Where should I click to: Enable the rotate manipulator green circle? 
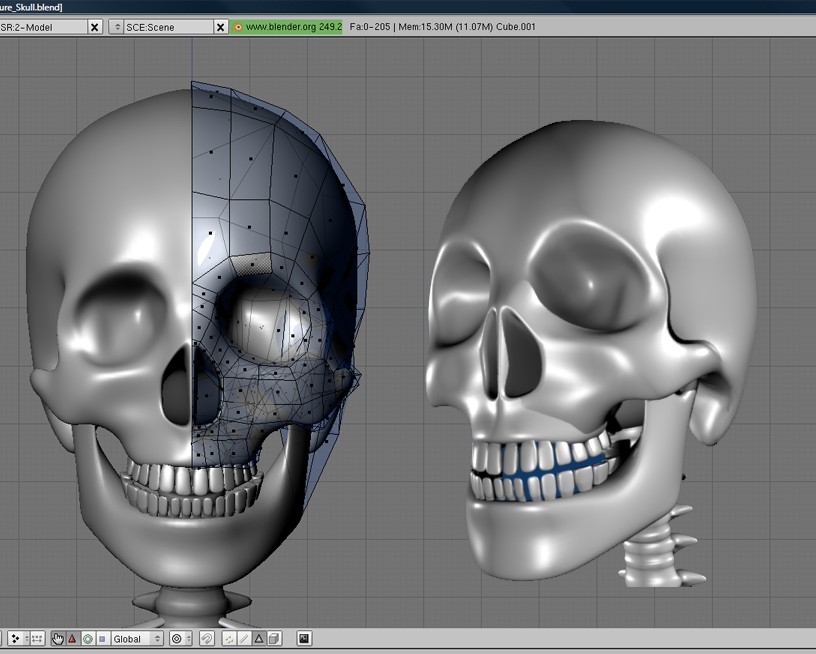click(x=87, y=638)
